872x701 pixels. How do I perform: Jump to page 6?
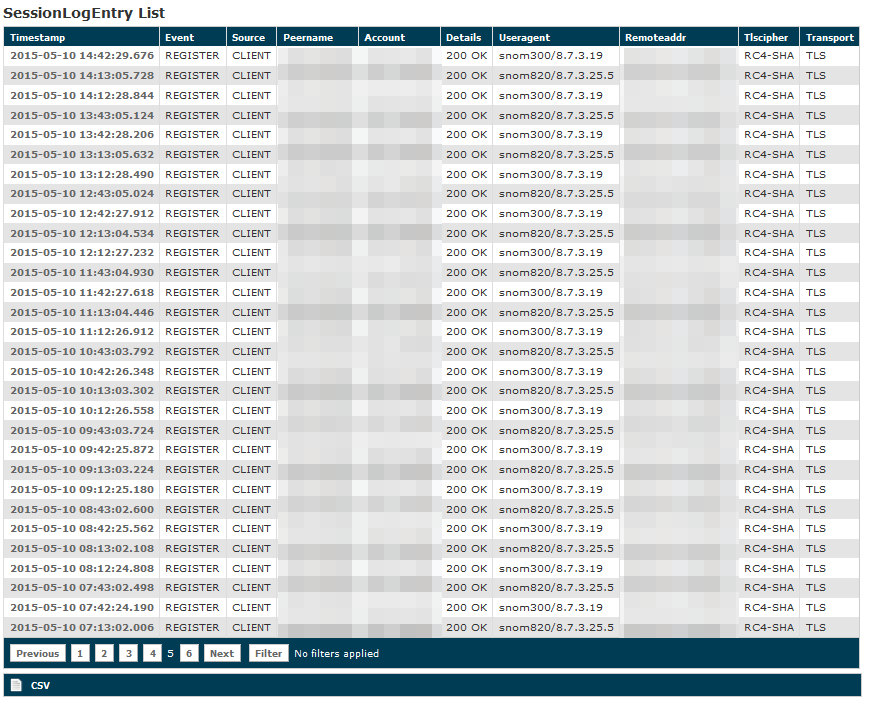[189, 654]
